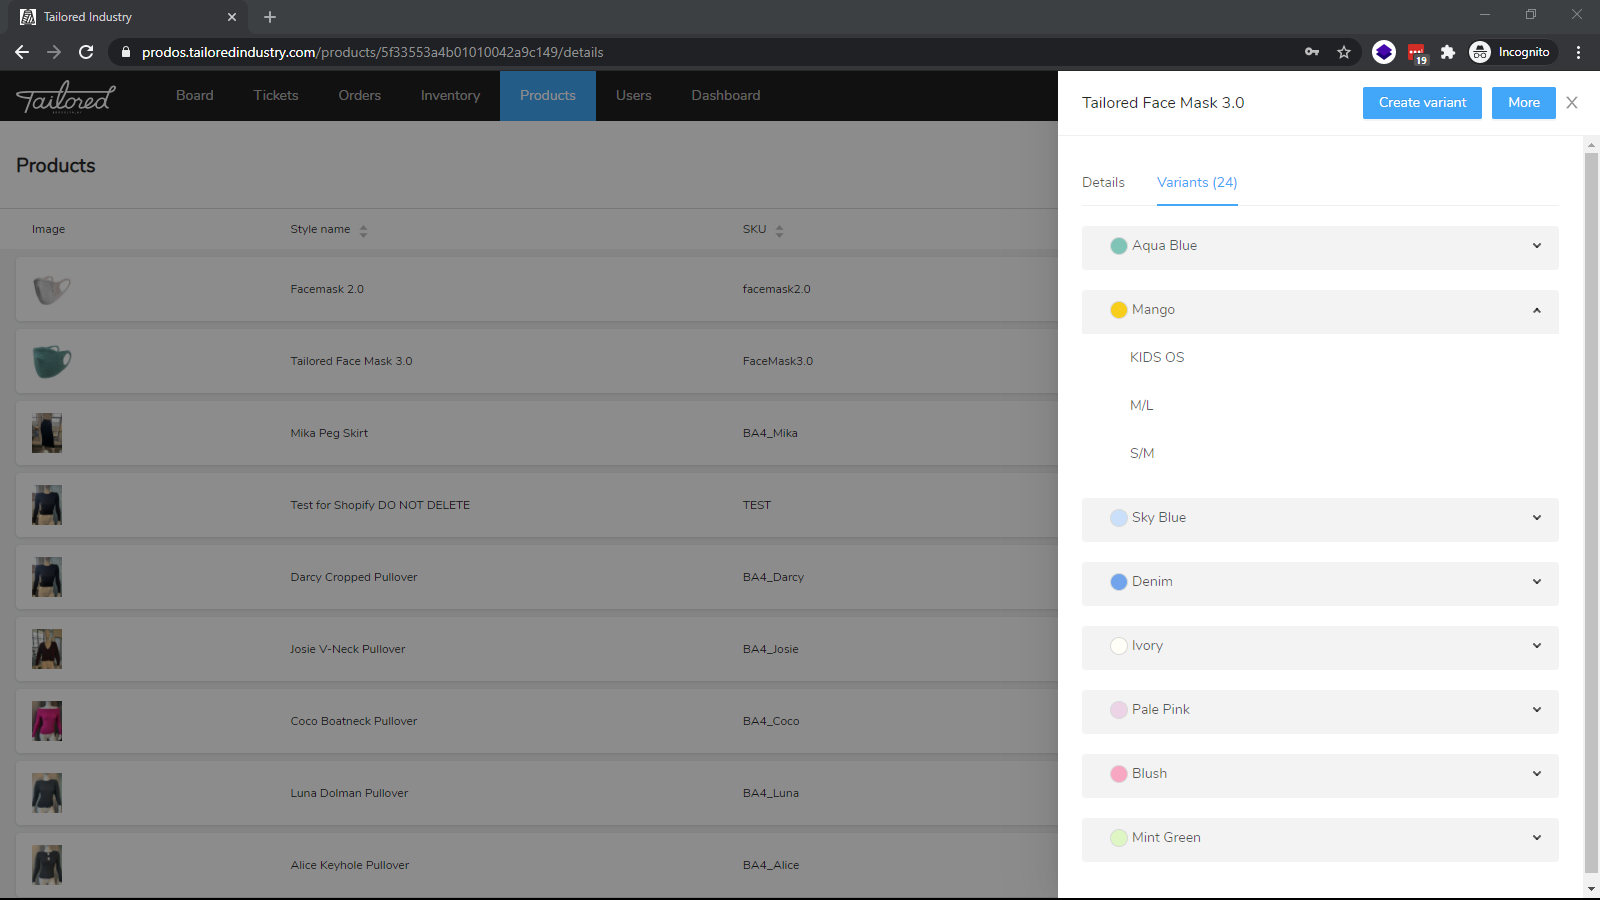Click the Blush pink color swatch
The width and height of the screenshot is (1600, 900).
point(1119,774)
